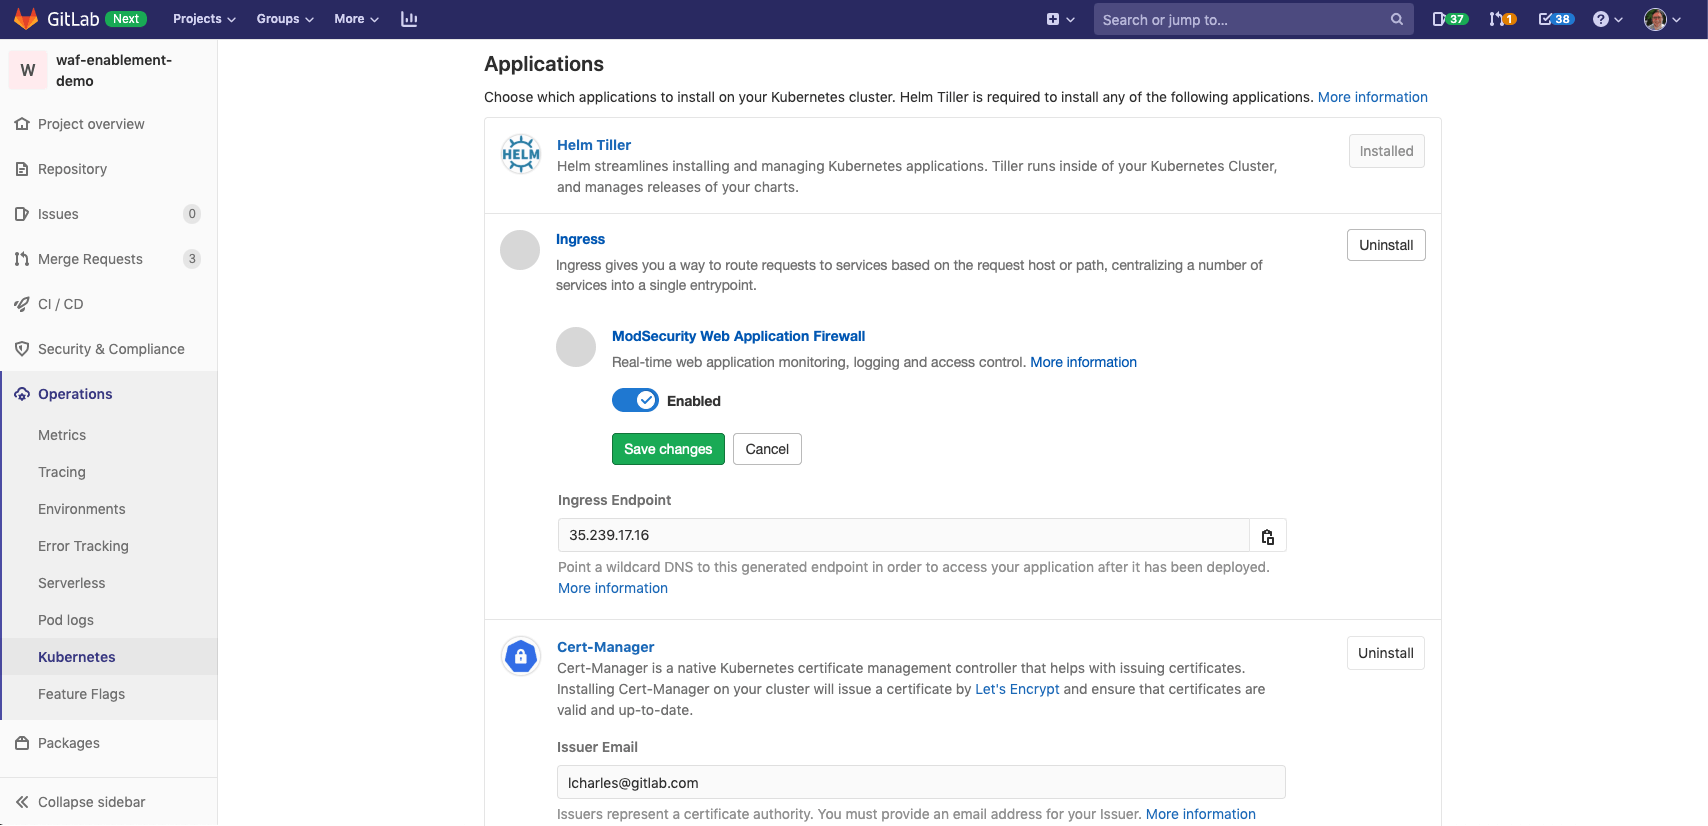Open More information under Ingress Endpoint
The height and width of the screenshot is (826, 1708).
tap(613, 588)
